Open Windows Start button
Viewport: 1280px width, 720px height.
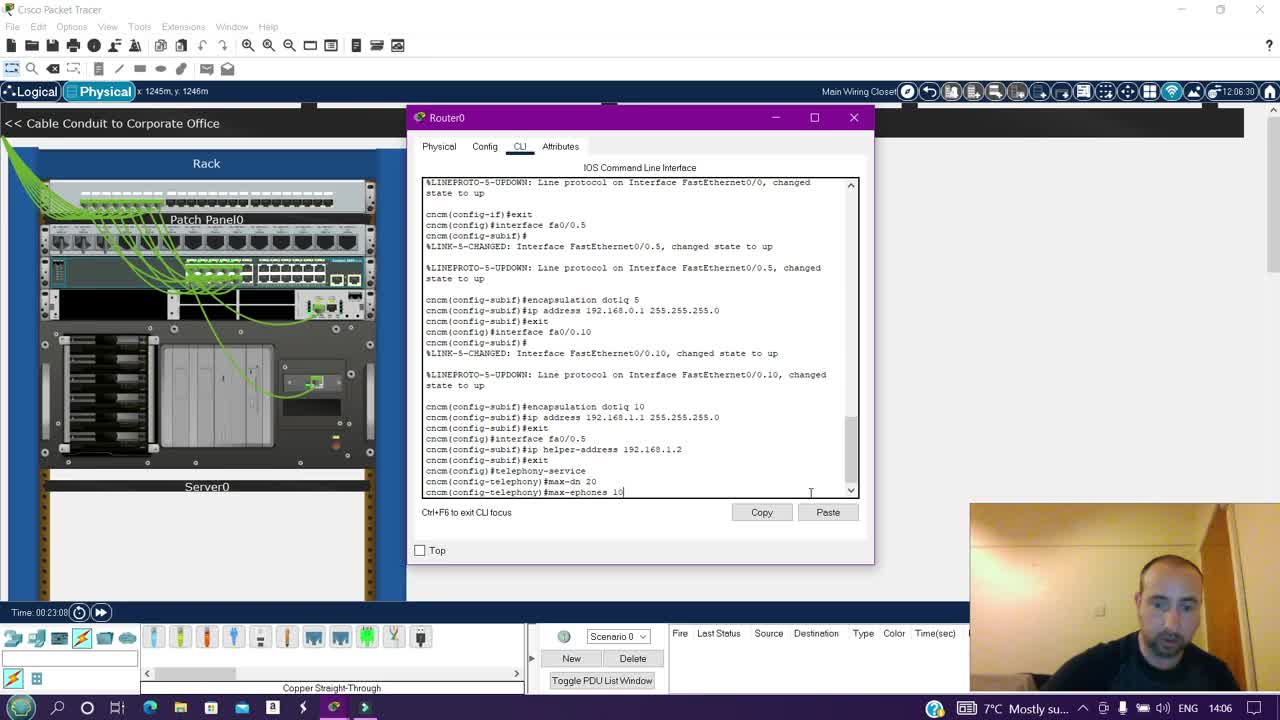21,708
